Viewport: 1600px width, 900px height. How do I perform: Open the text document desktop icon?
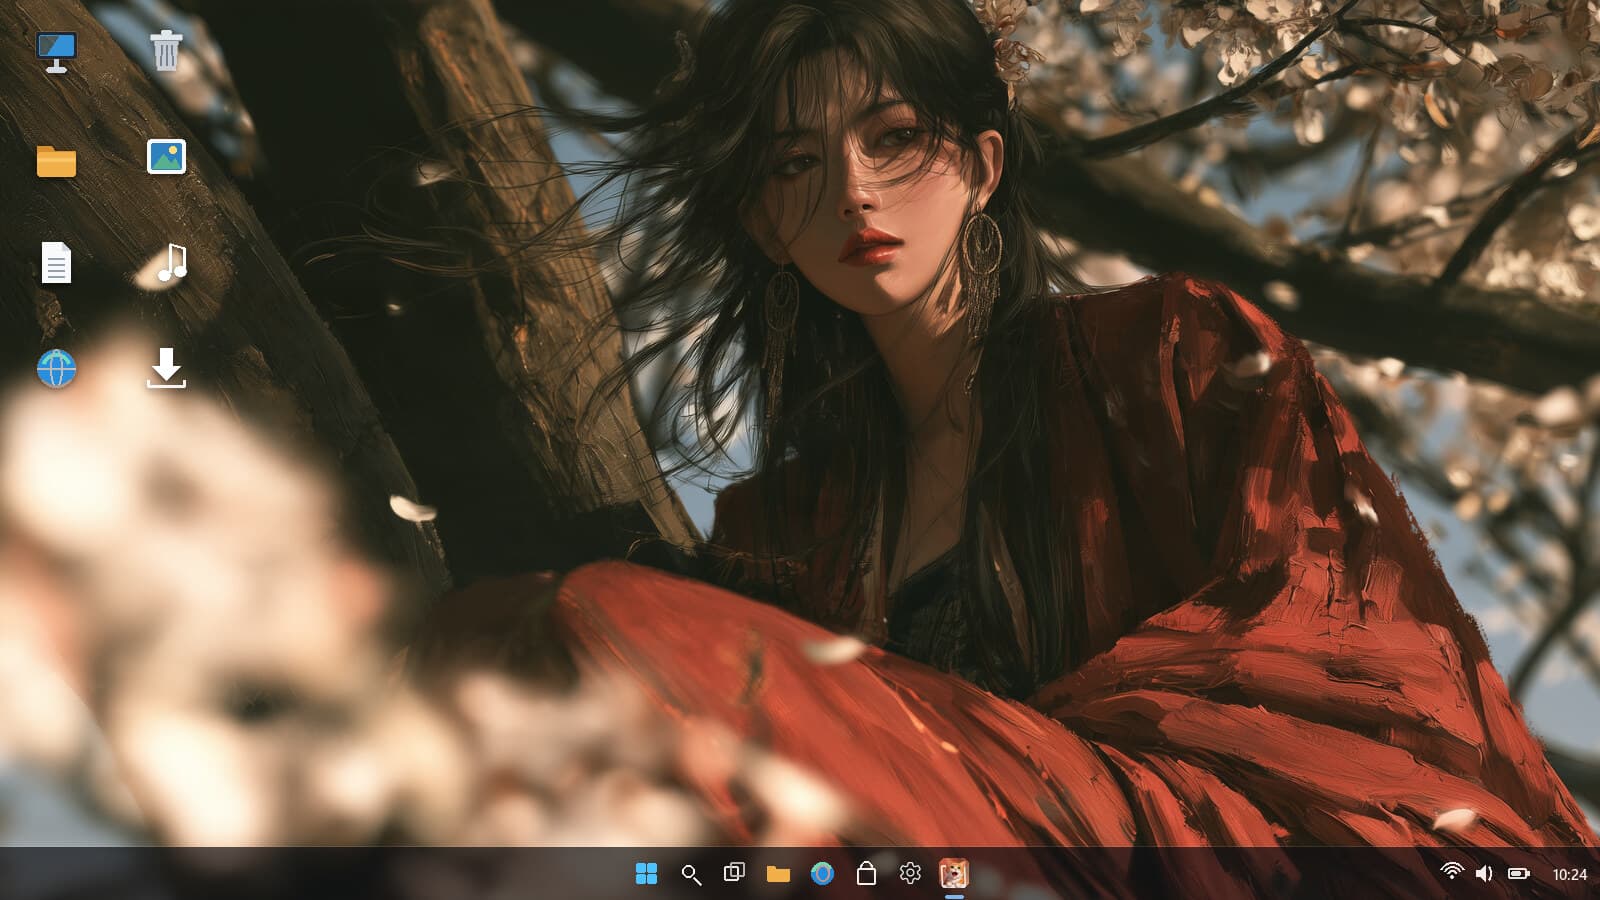coord(56,263)
